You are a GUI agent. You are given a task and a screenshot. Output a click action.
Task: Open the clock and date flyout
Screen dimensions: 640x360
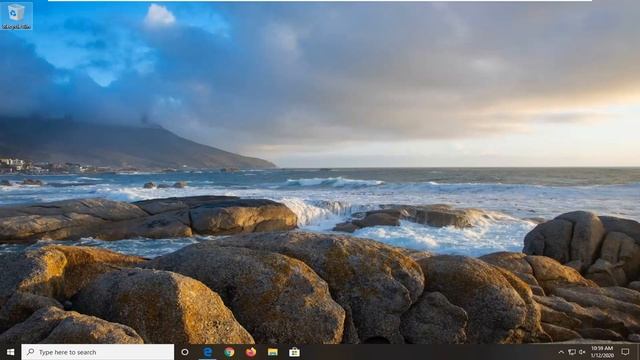click(602, 352)
